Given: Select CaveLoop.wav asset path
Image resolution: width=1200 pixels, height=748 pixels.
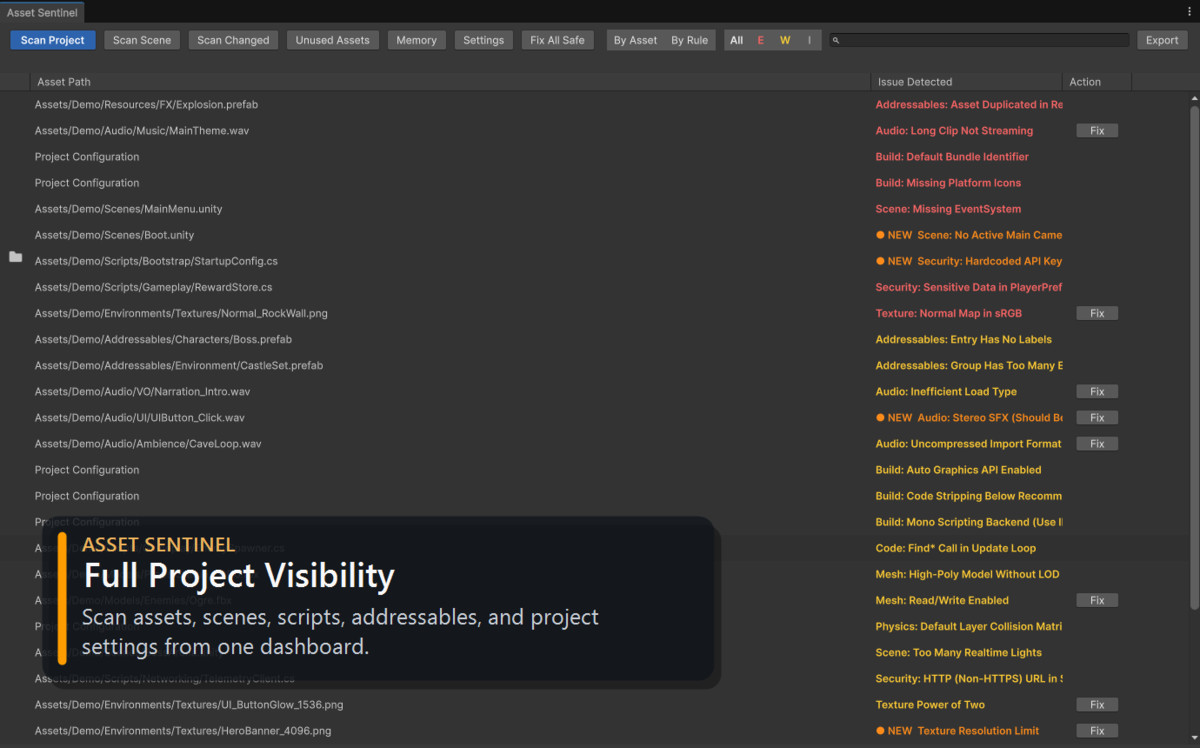Looking at the screenshot, I should 148,444.
